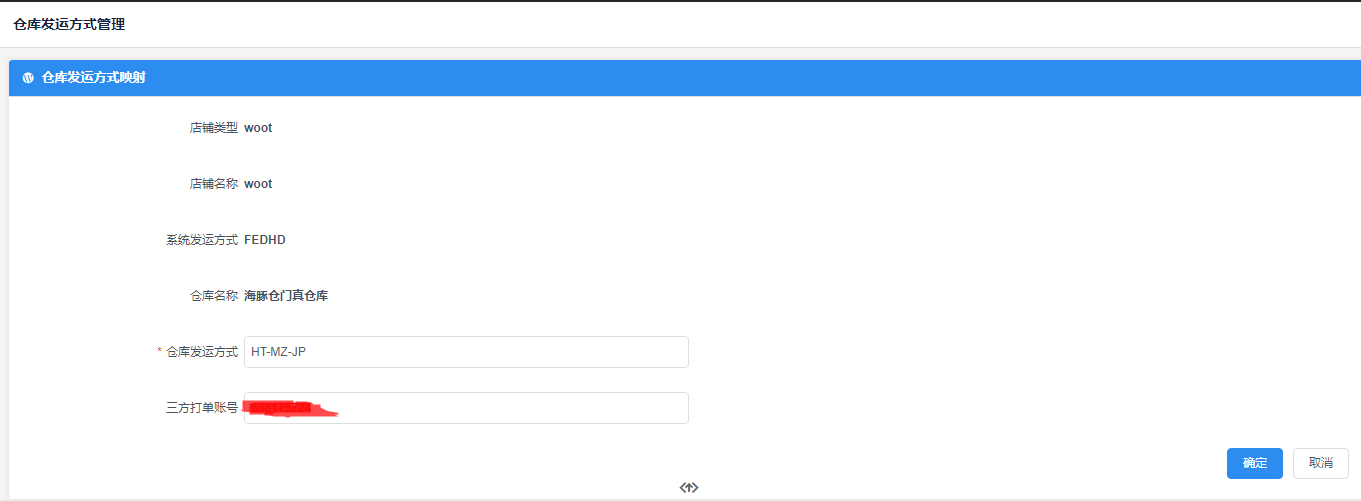Select the FEDHD shipping method value
This screenshot has height=501, width=1361.
tap(265, 240)
